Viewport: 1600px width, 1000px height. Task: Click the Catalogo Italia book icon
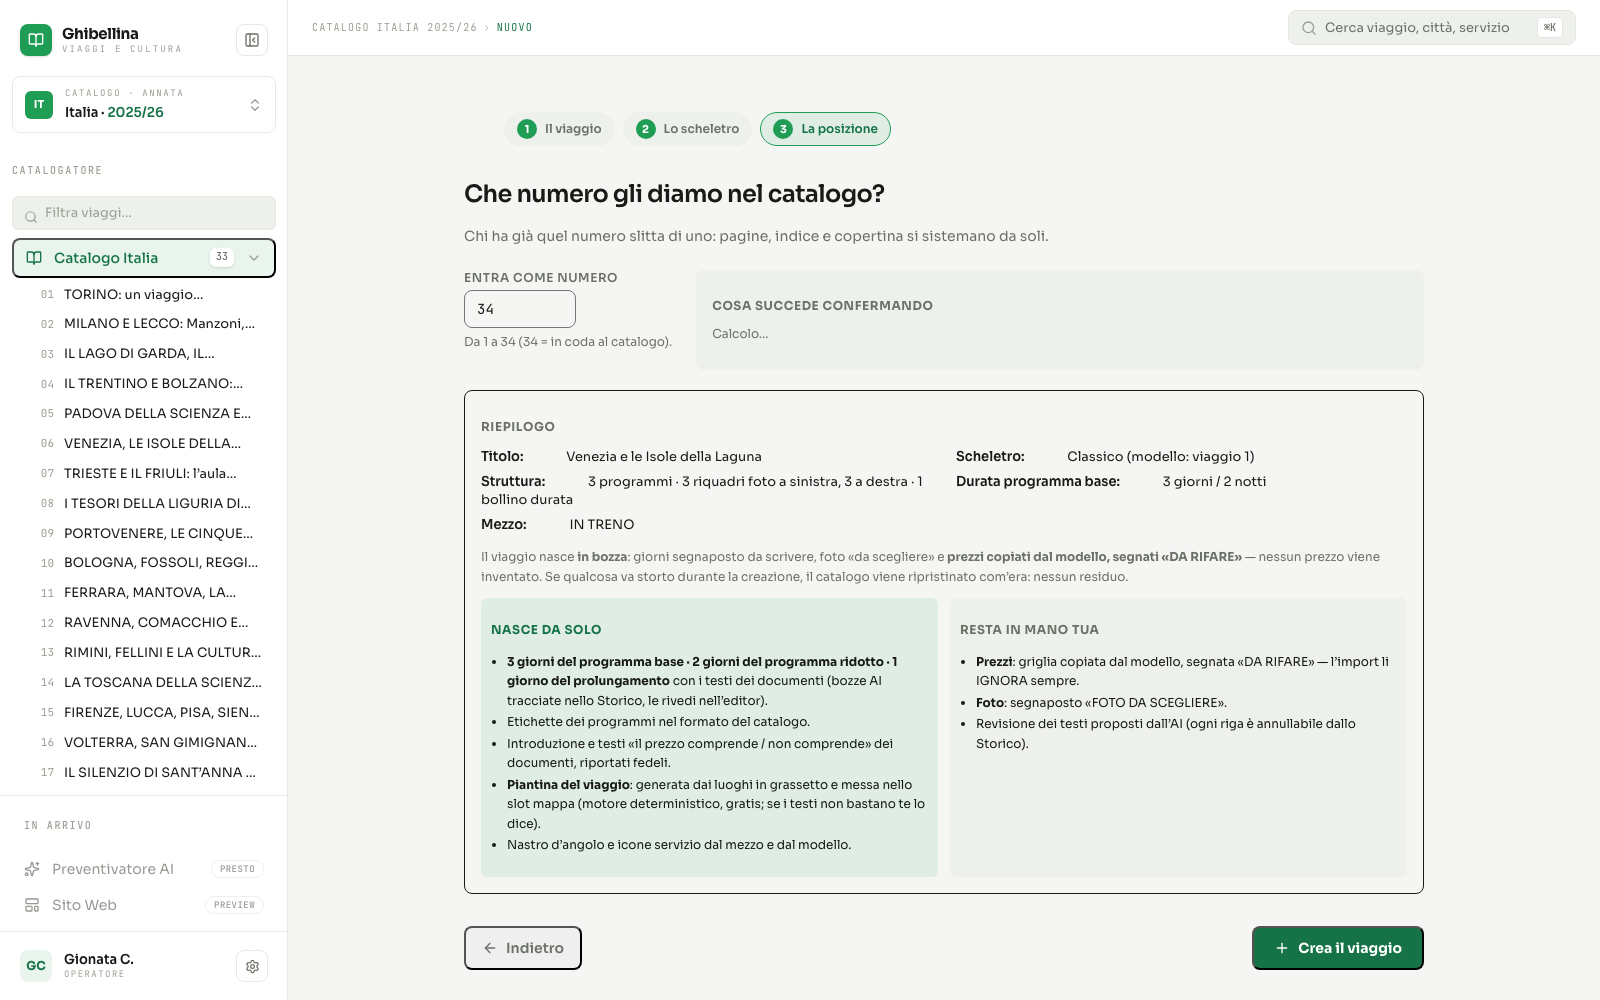[x=34, y=258]
